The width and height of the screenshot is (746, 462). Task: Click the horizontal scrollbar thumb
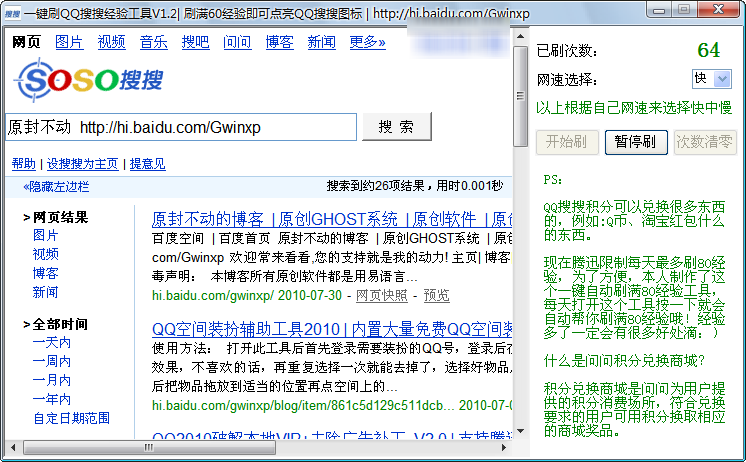149,448
